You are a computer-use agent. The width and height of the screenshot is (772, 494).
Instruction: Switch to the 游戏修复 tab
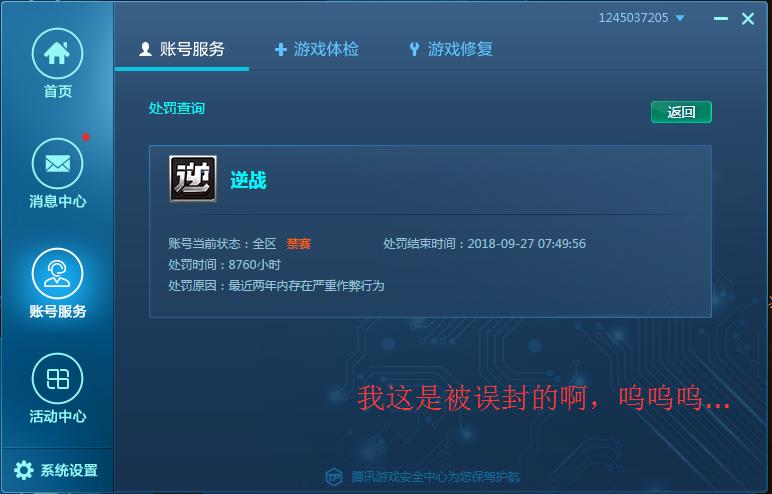[450, 49]
